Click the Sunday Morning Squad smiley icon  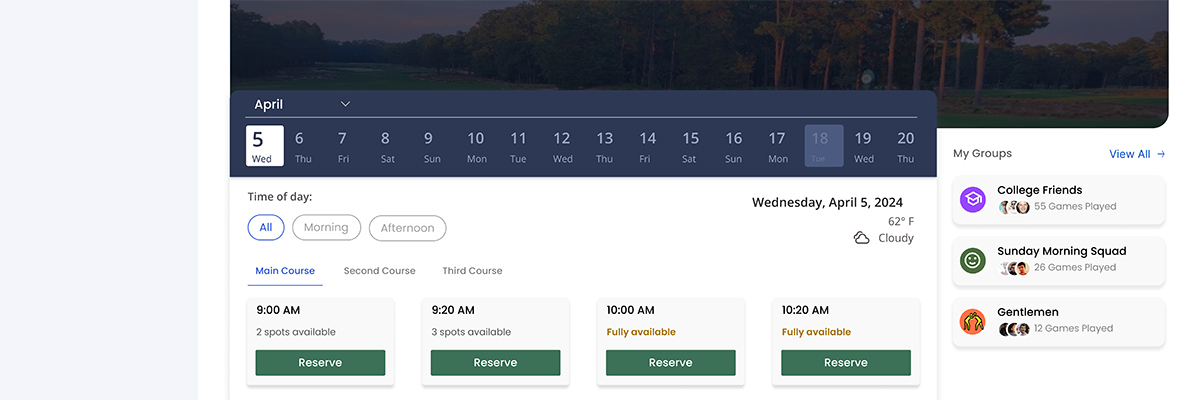973,261
